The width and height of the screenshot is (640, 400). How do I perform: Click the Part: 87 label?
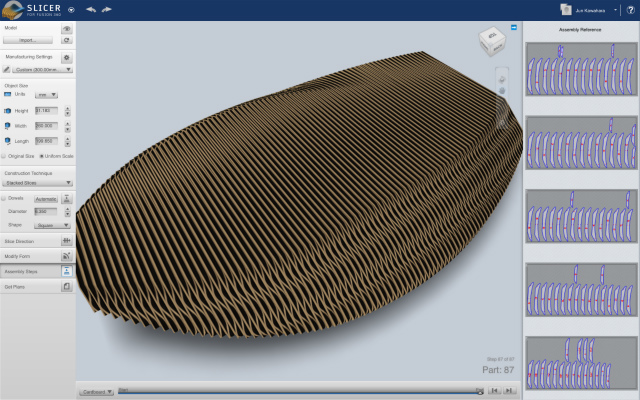pos(498,370)
